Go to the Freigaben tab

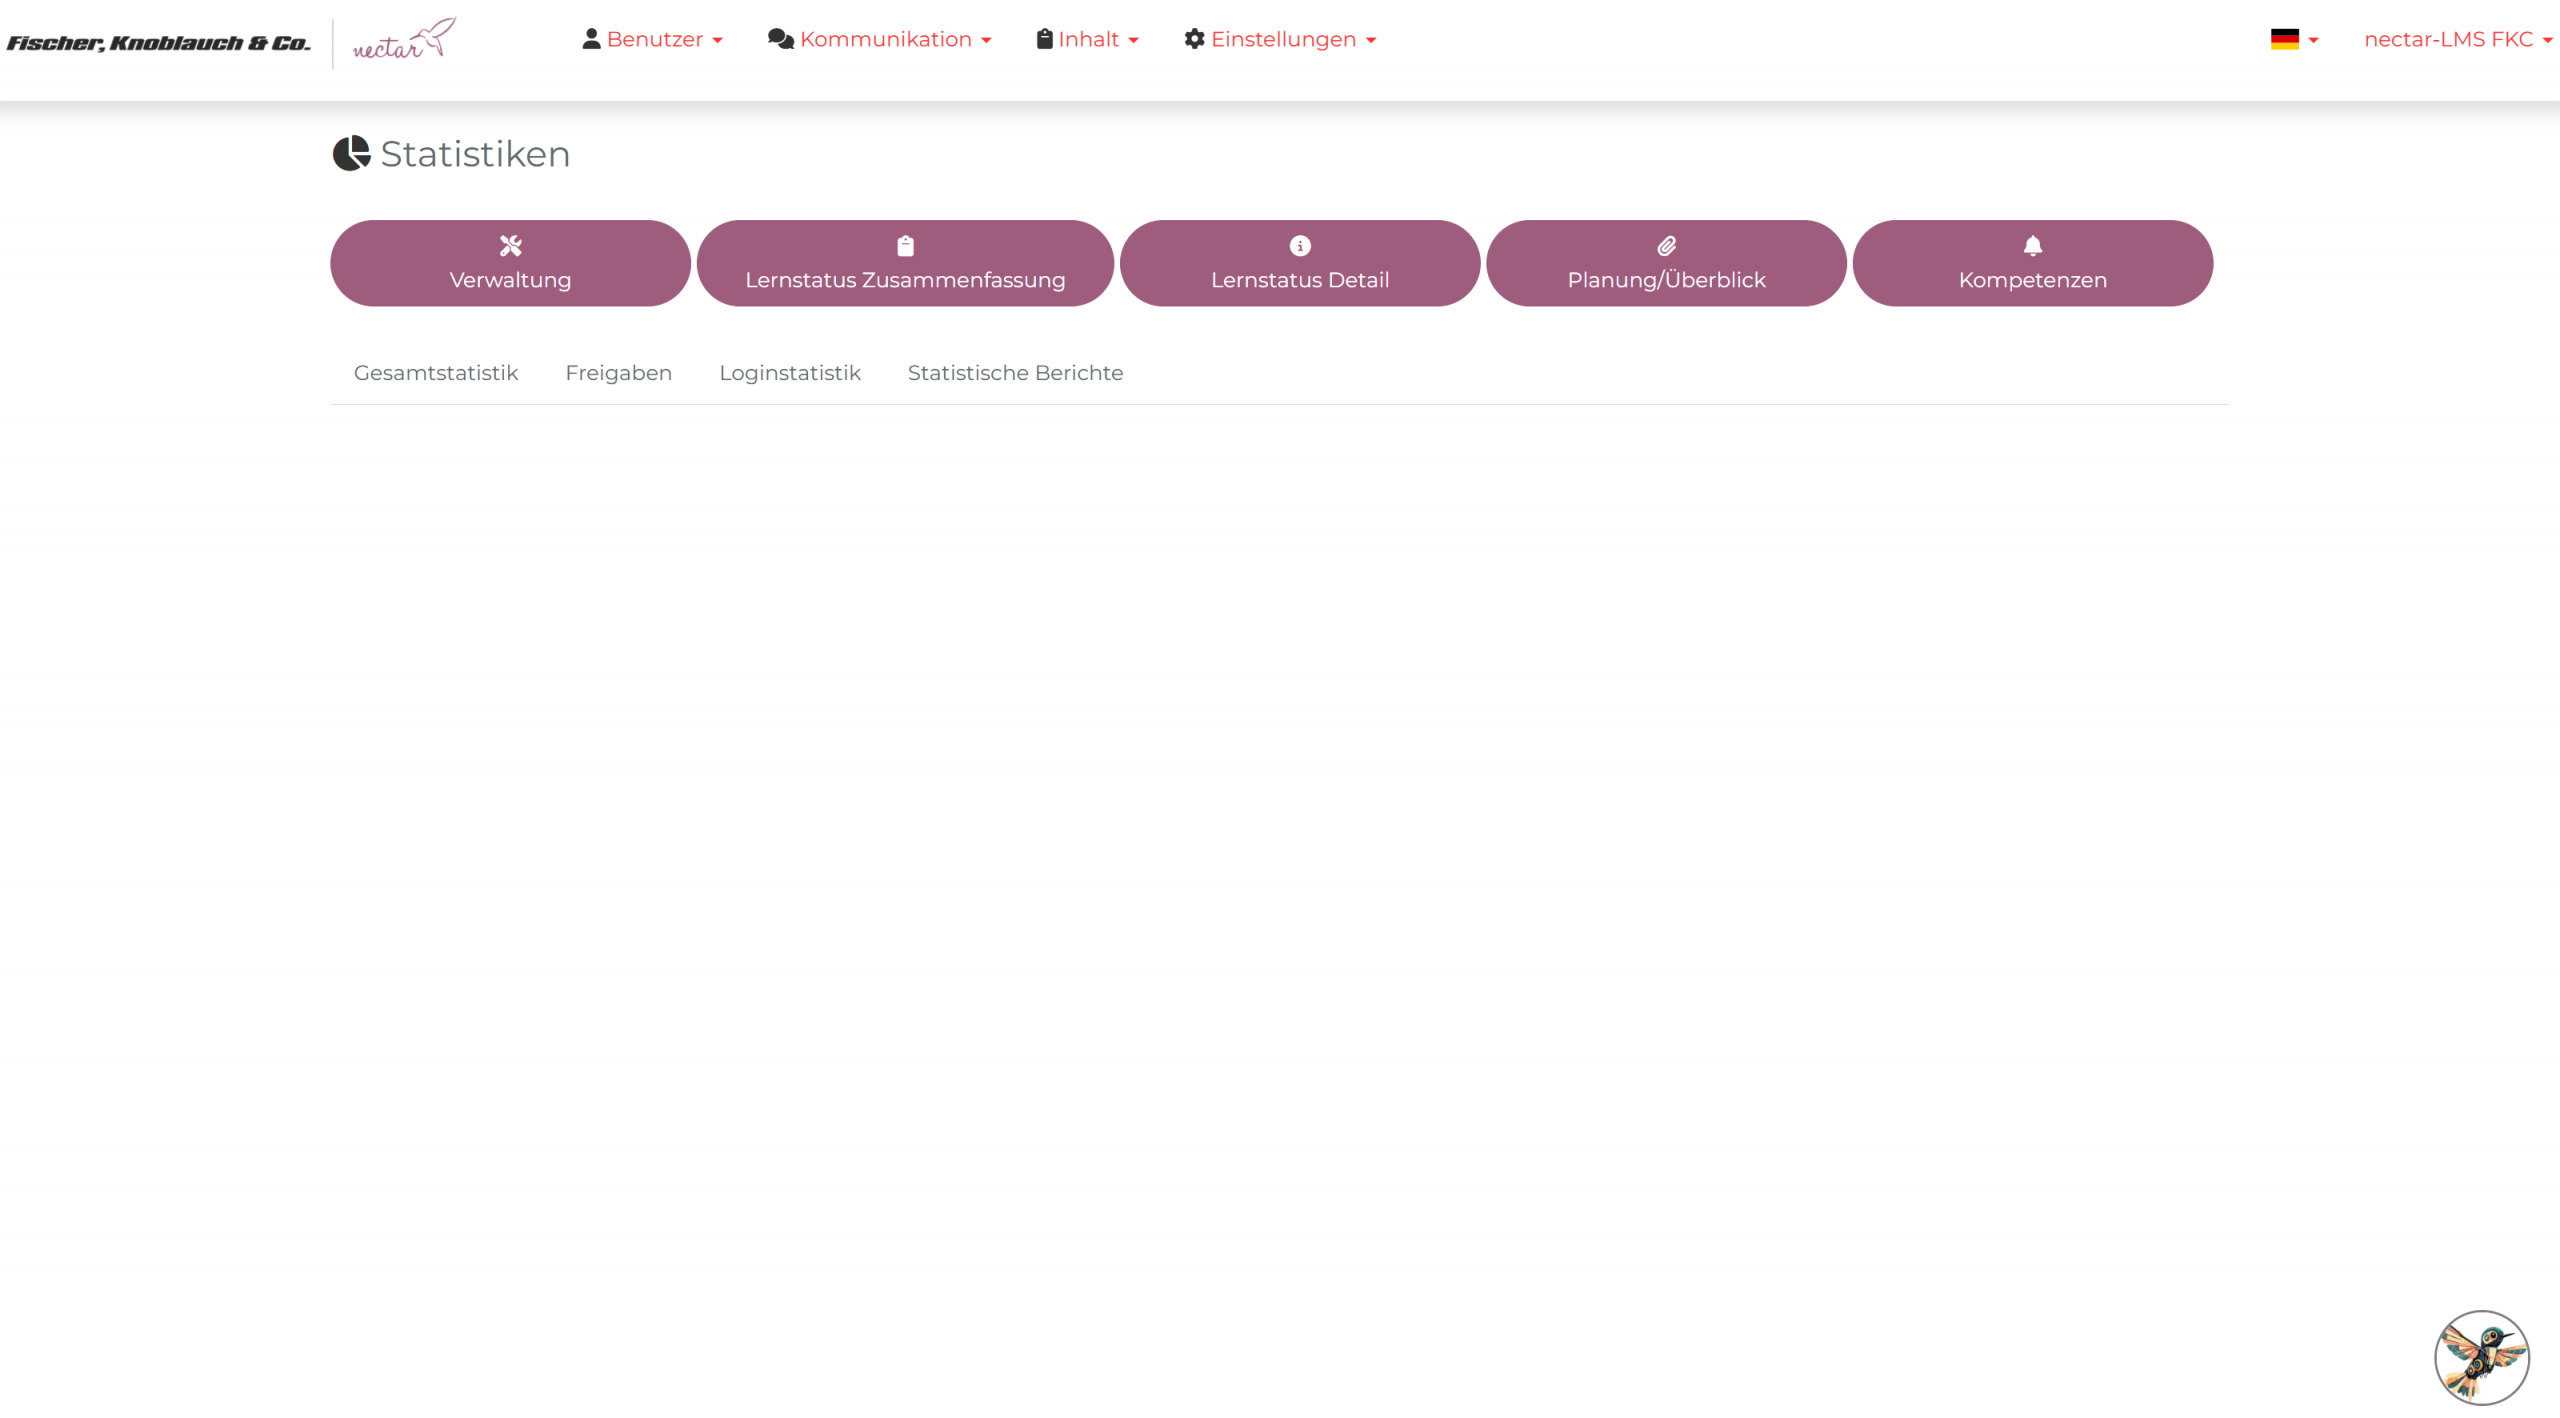click(x=618, y=373)
